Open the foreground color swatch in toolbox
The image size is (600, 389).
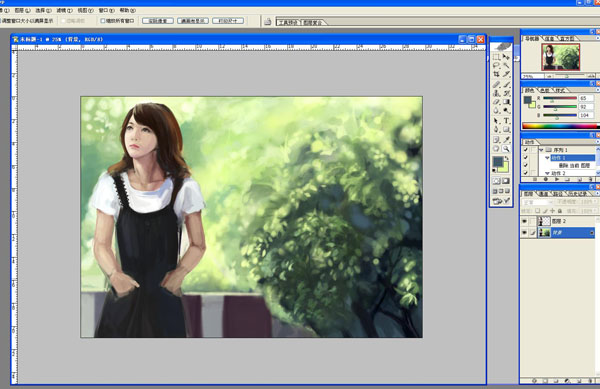tap(497, 162)
